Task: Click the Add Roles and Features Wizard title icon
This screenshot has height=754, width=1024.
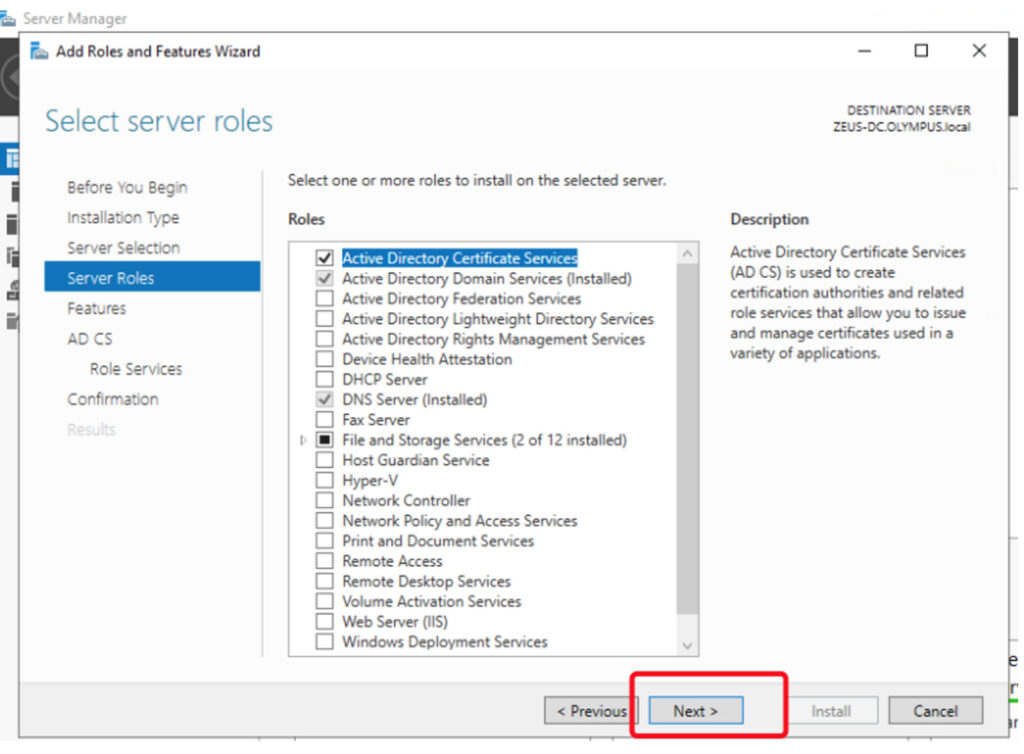Action: (x=39, y=51)
